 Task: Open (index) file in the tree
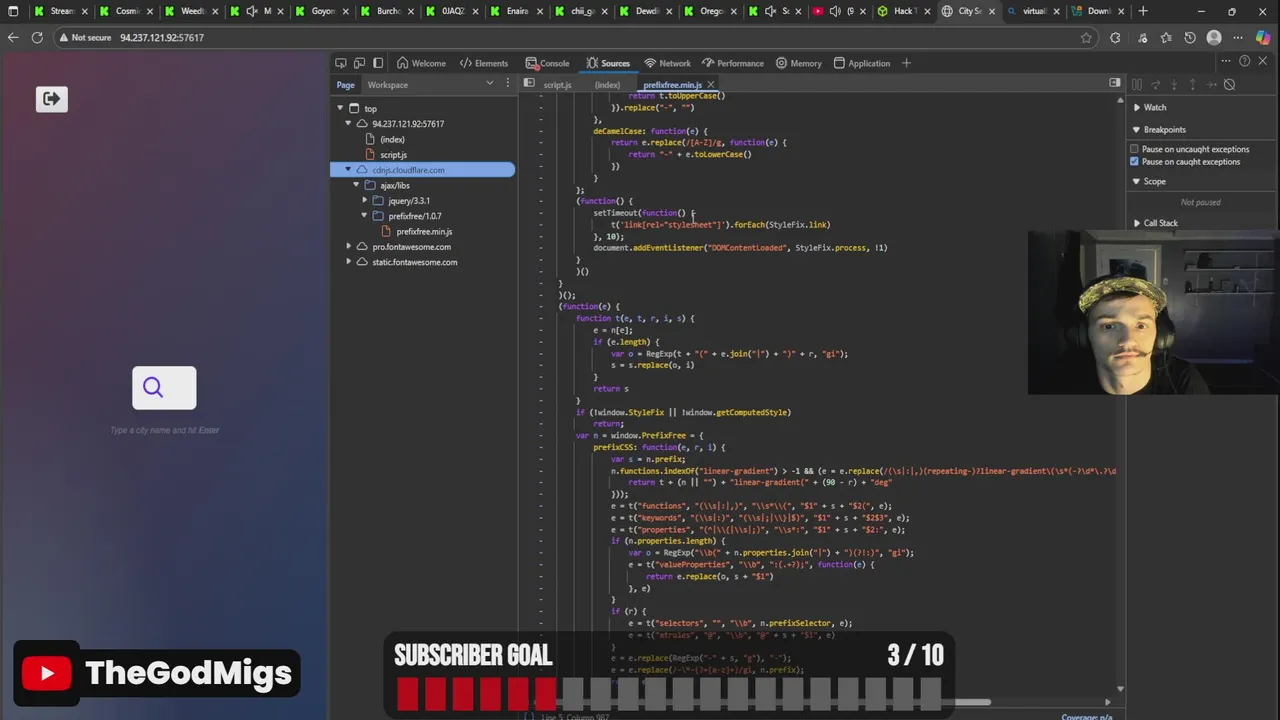coord(392,140)
